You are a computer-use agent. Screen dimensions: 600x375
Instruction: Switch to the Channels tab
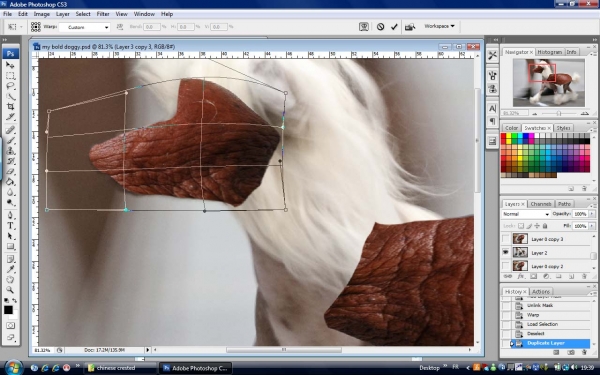[x=541, y=204]
